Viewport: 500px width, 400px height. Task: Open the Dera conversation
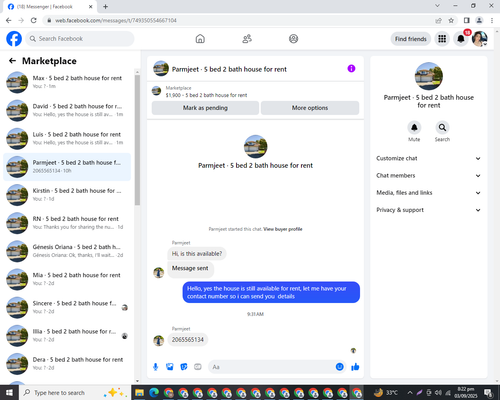click(67, 364)
